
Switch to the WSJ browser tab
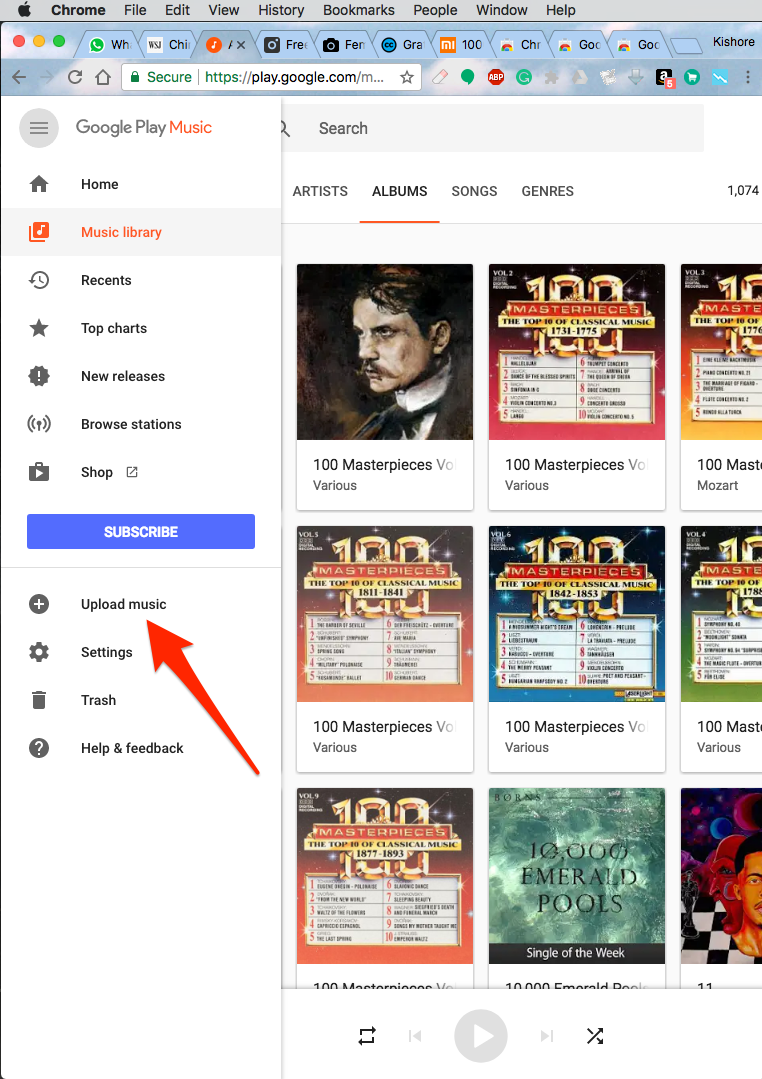168,45
